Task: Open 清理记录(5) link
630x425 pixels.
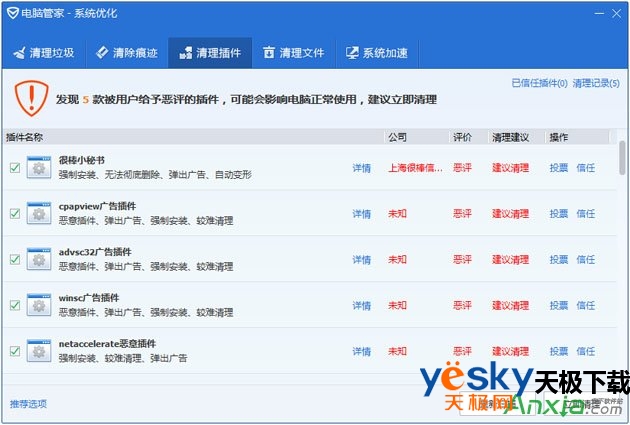Action: click(x=596, y=83)
